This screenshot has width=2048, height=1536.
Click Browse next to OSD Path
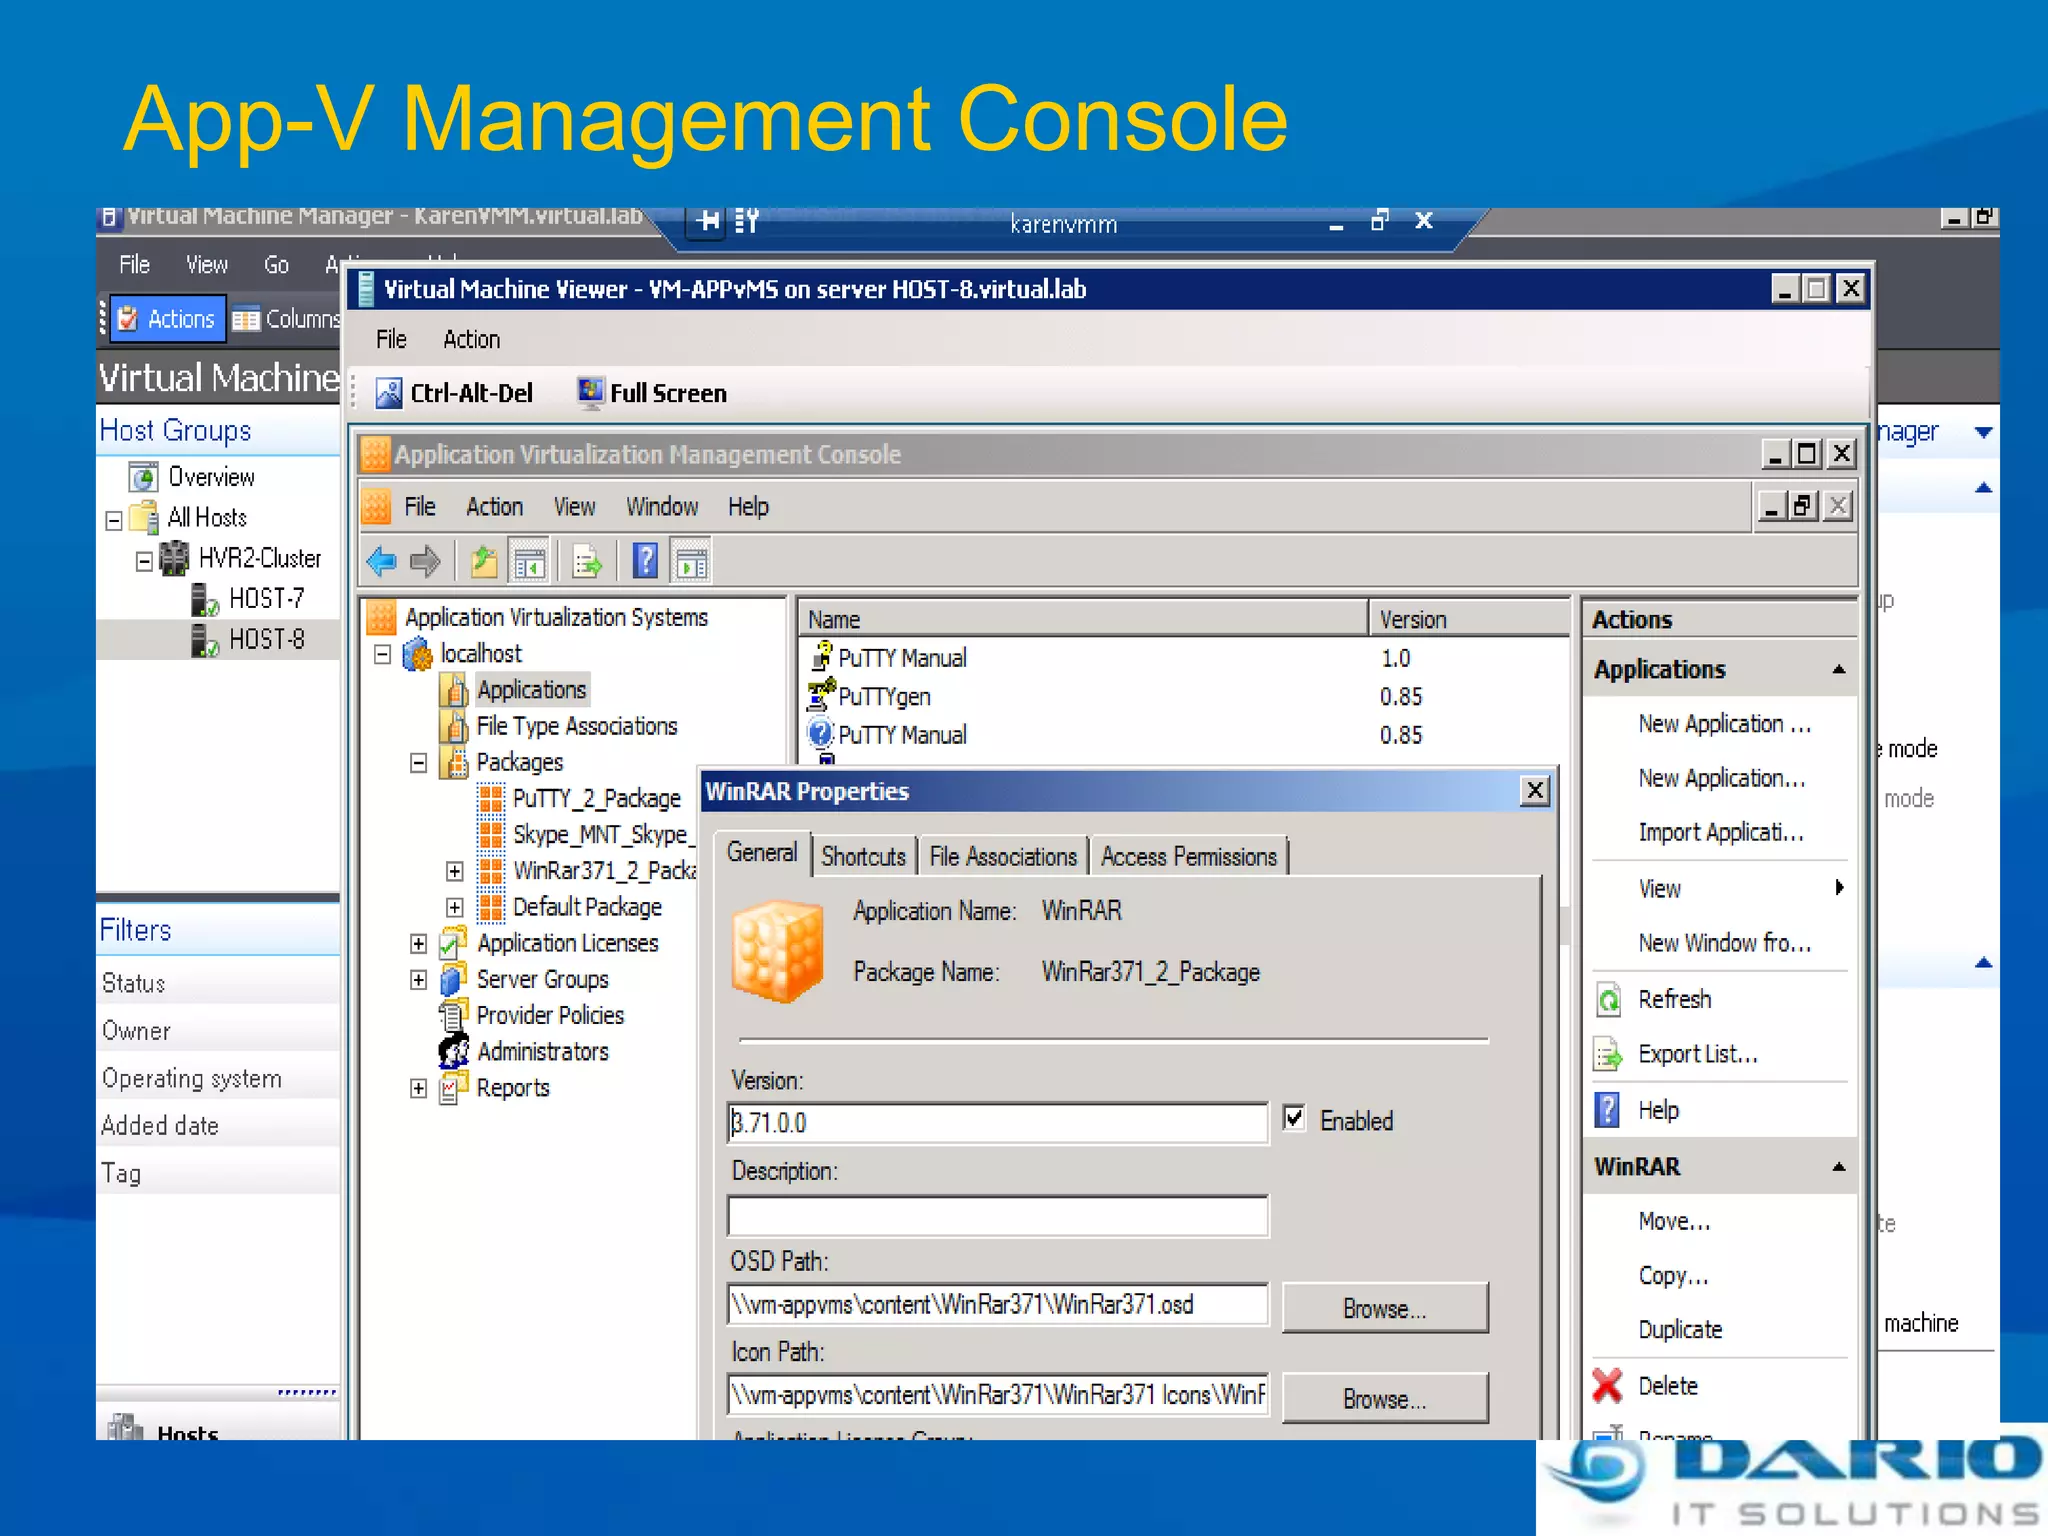coord(1385,1308)
